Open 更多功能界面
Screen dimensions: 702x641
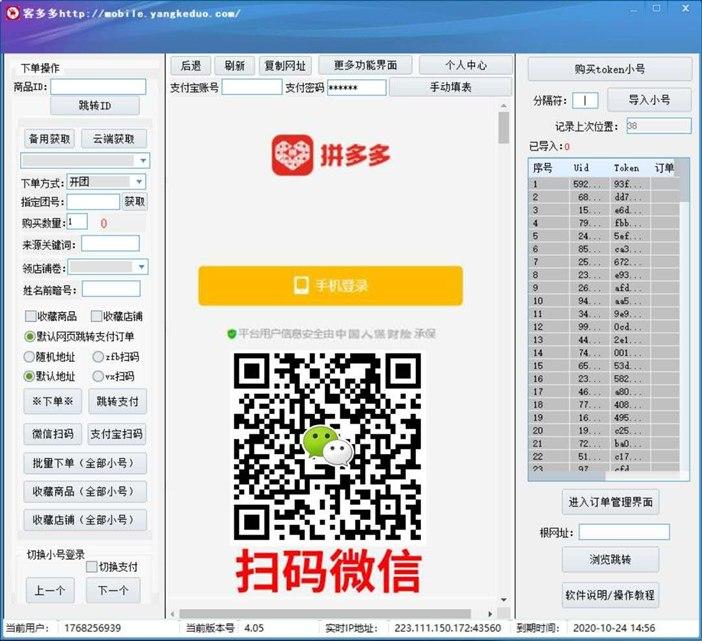(365, 65)
